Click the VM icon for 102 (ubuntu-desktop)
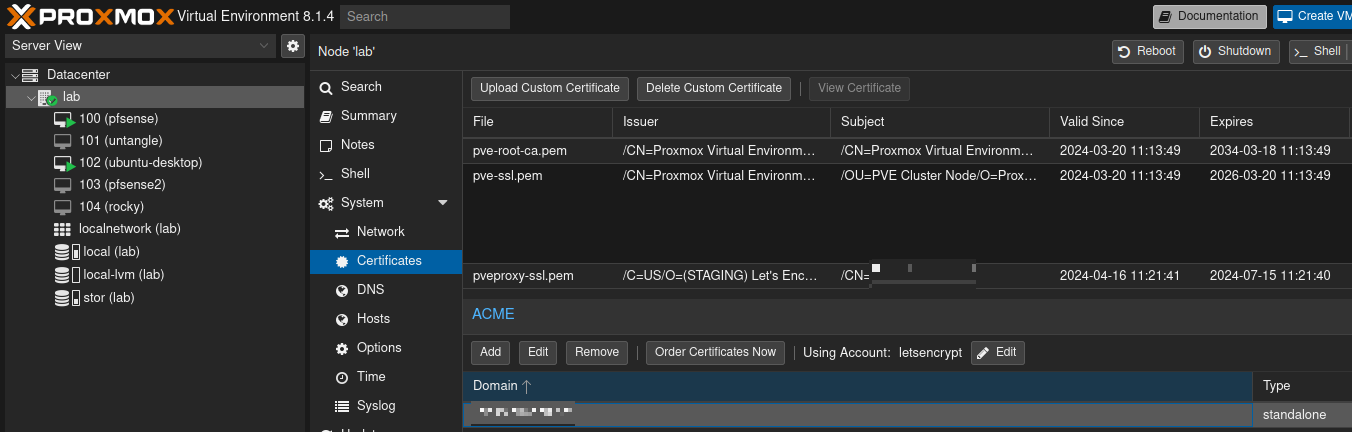The height and width of the screenshot is (432, 1352). point(64,163)
